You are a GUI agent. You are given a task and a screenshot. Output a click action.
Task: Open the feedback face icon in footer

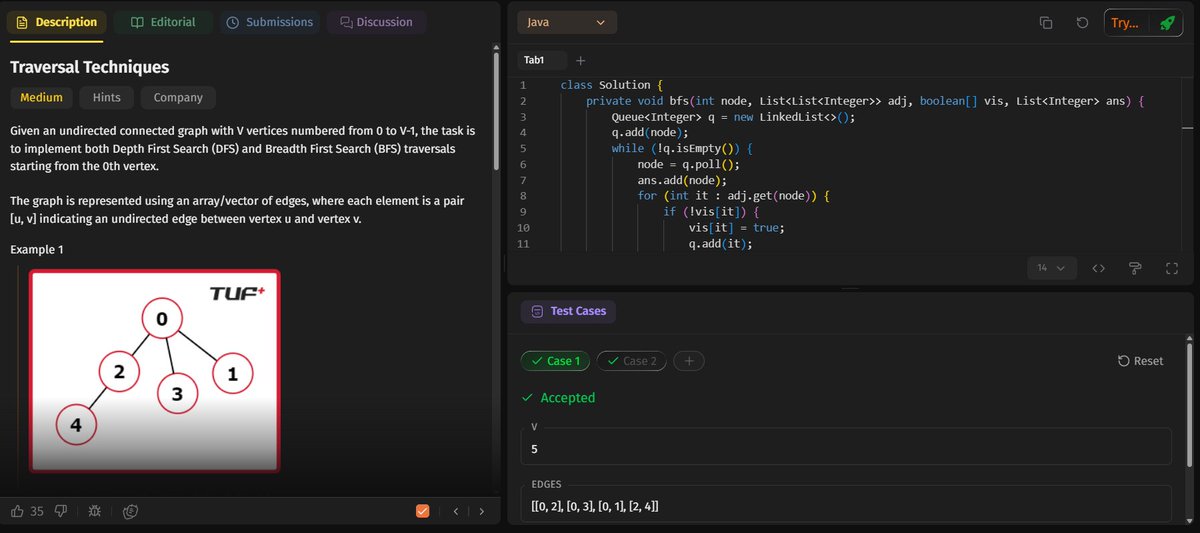point(130,511)
